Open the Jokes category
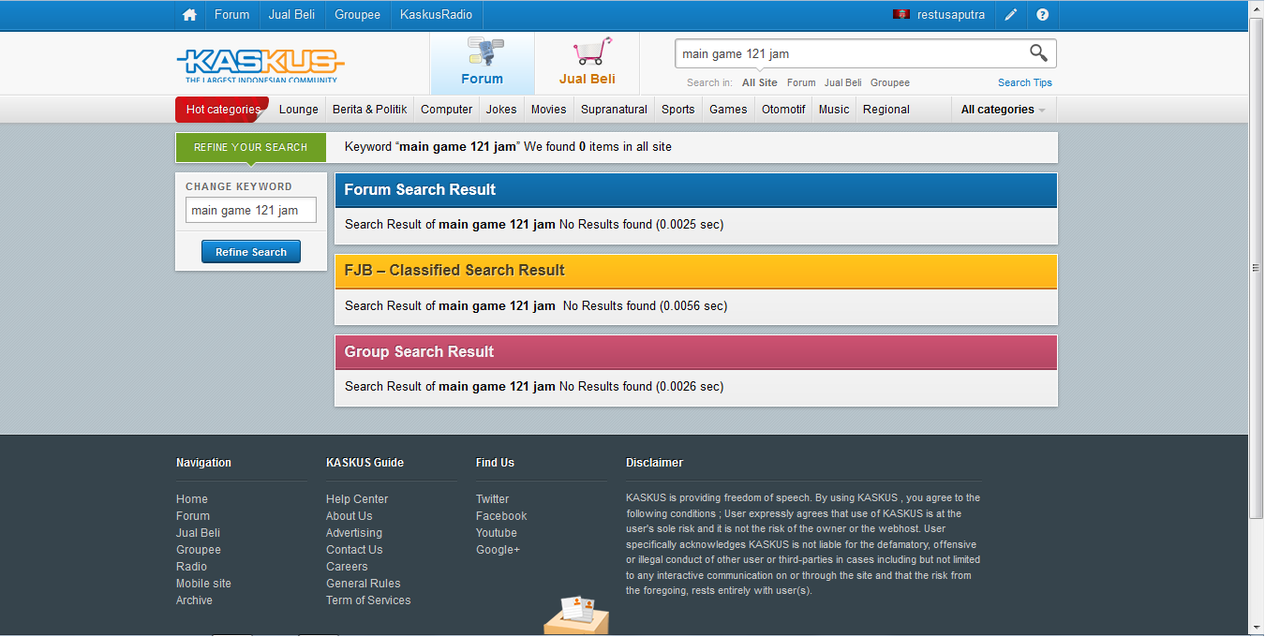The width and height of the screenshot is (1280, 637). pyautogui.click(x=502, y=110)
